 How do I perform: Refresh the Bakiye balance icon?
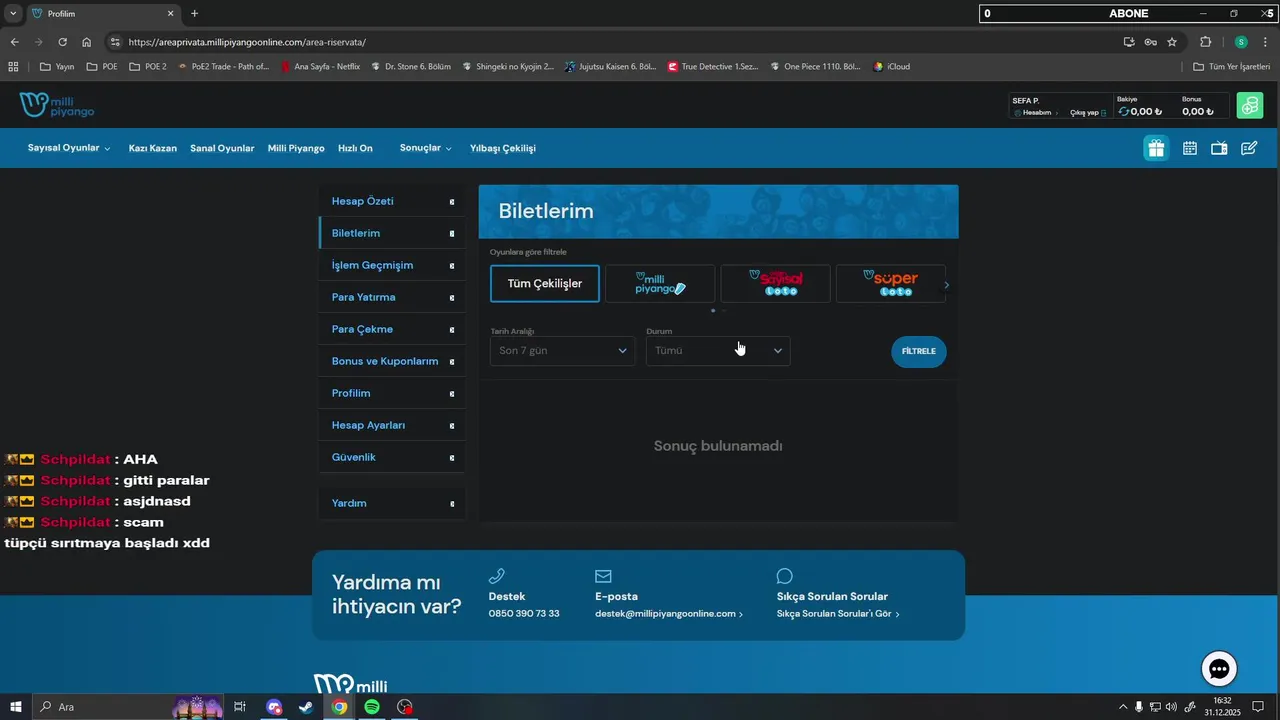click(1123, 112)
